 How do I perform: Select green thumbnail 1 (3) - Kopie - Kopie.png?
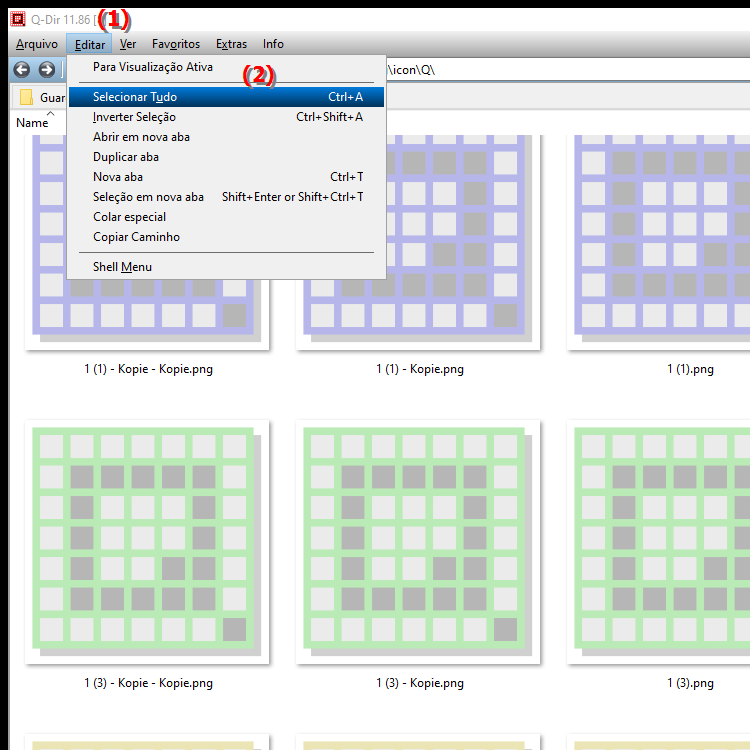click(x=147, y=542)
